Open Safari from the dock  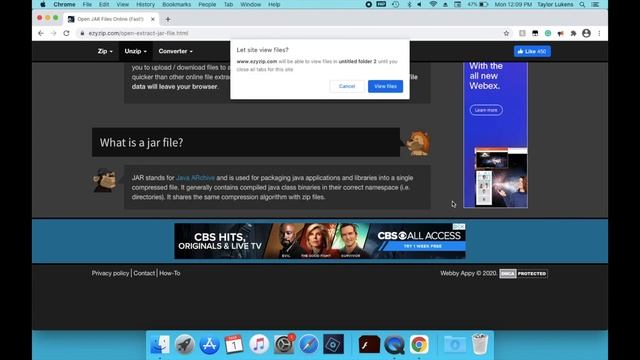point(309,344)
